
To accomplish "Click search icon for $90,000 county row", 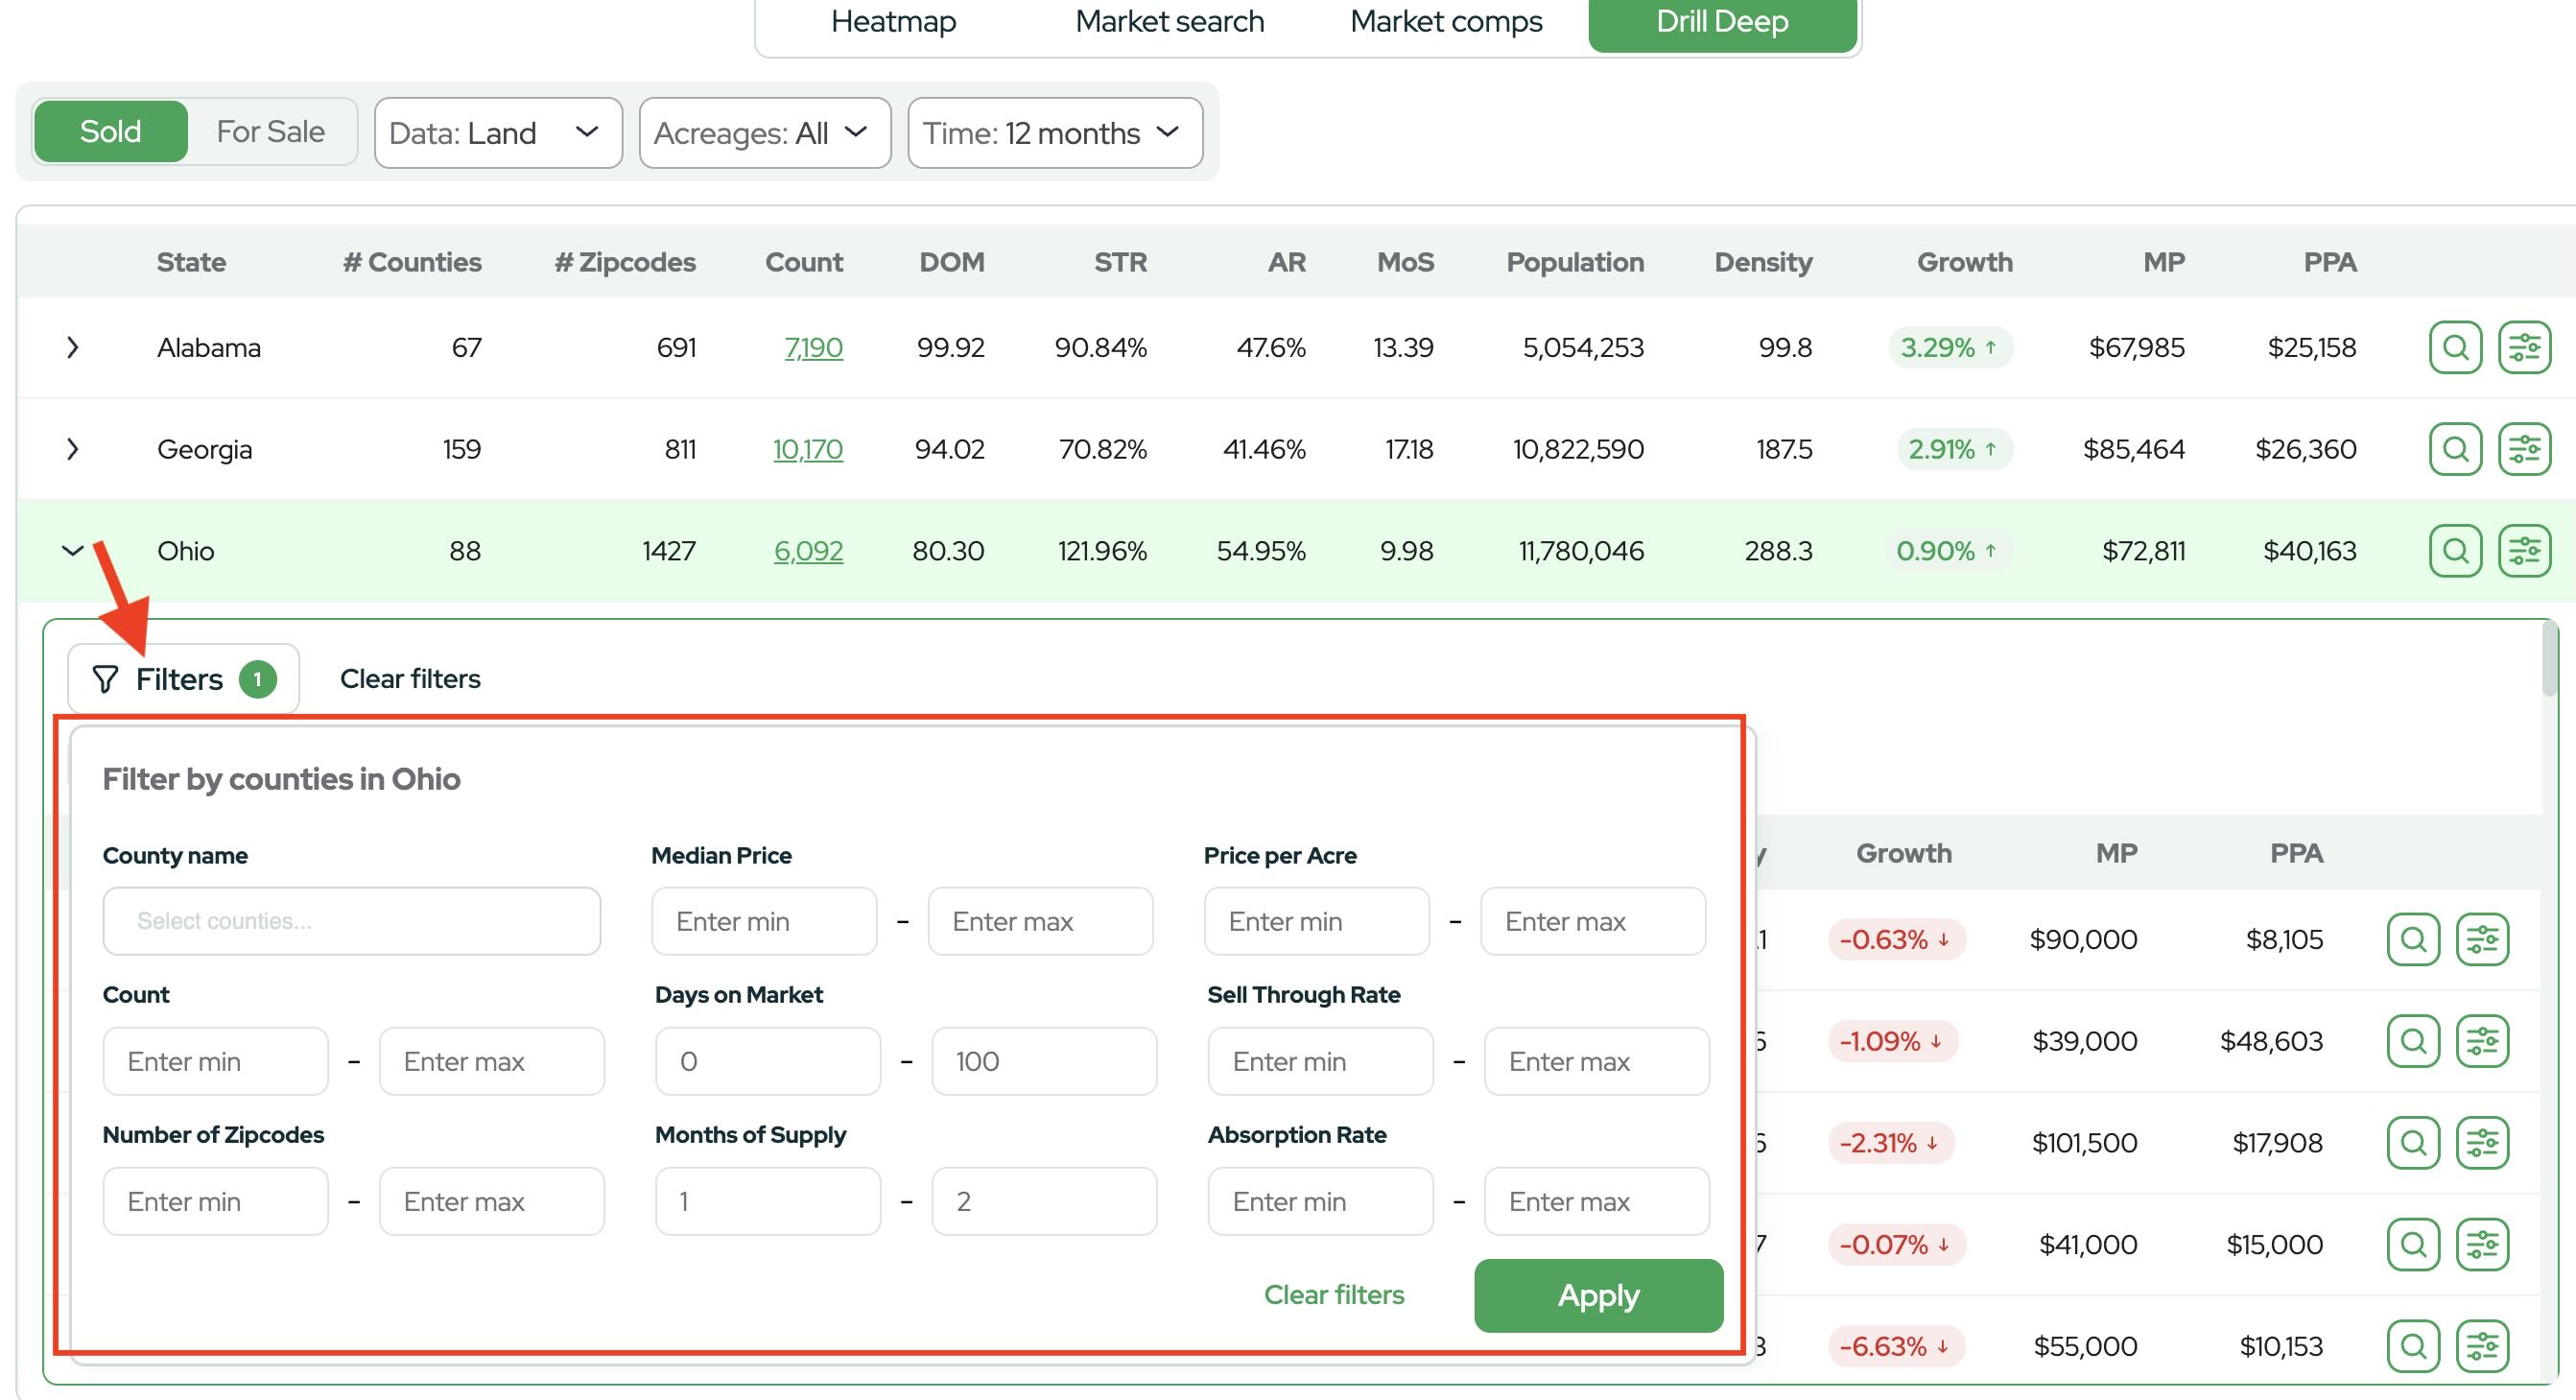I will coord(2413,939).
